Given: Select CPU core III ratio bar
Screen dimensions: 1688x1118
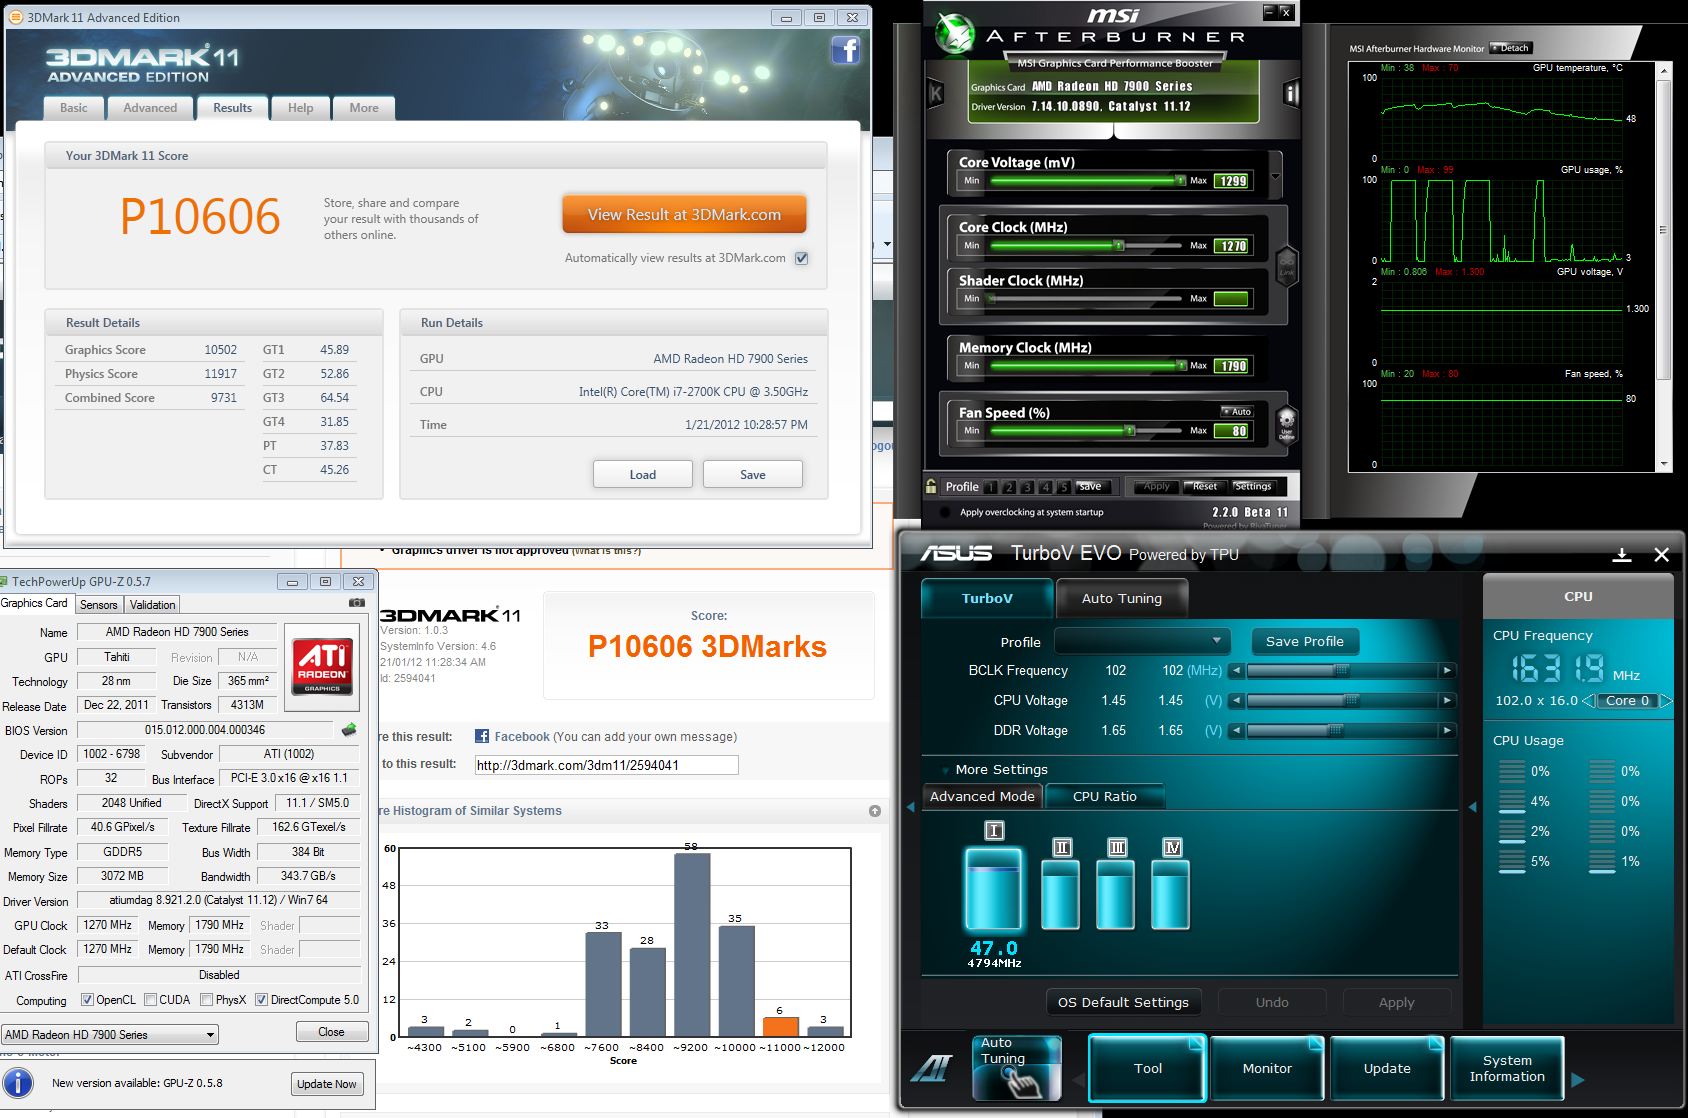Looking at the screenshot, I should (1116, 894).
